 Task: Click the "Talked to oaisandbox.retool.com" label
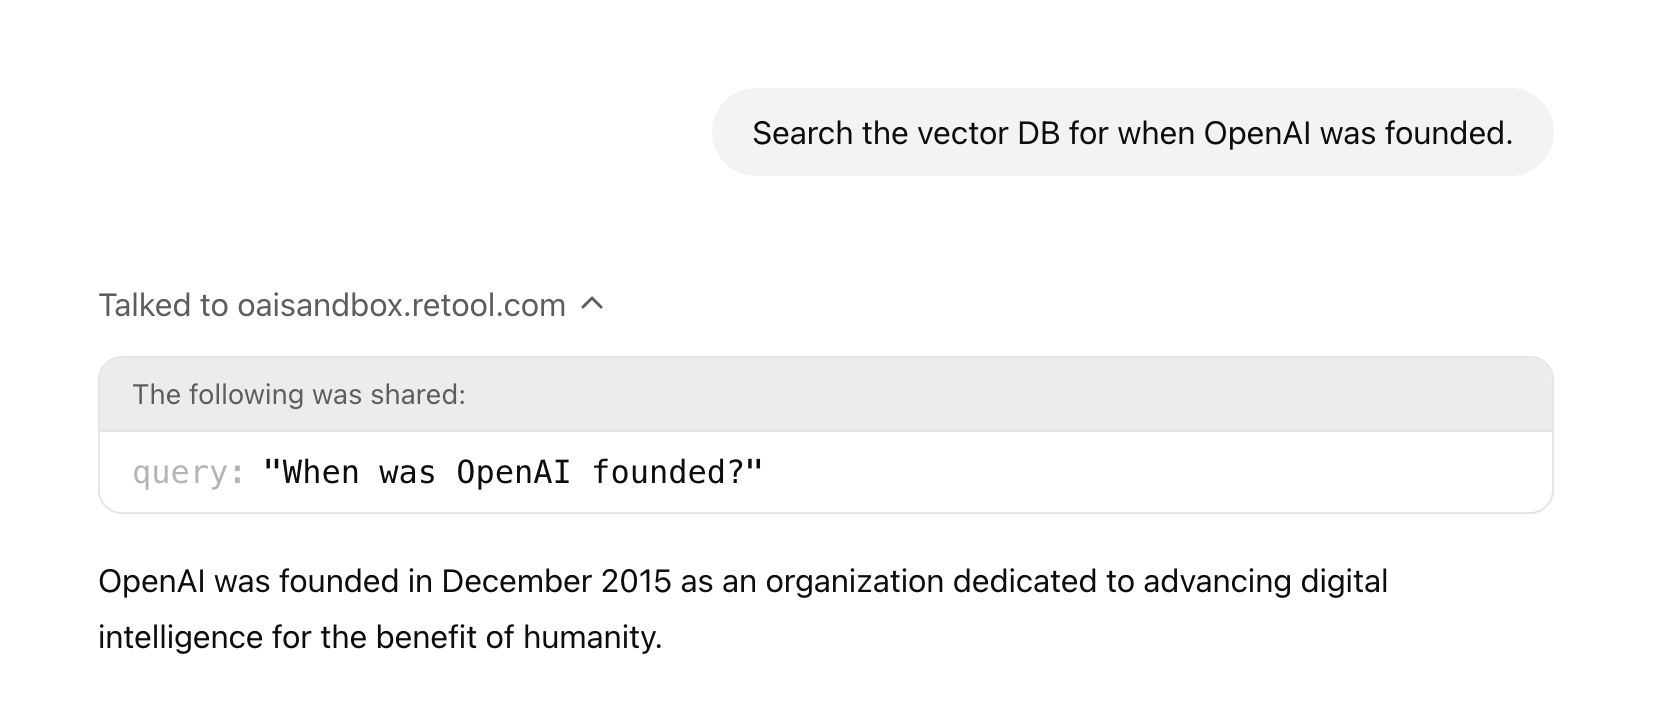point(332,305)
